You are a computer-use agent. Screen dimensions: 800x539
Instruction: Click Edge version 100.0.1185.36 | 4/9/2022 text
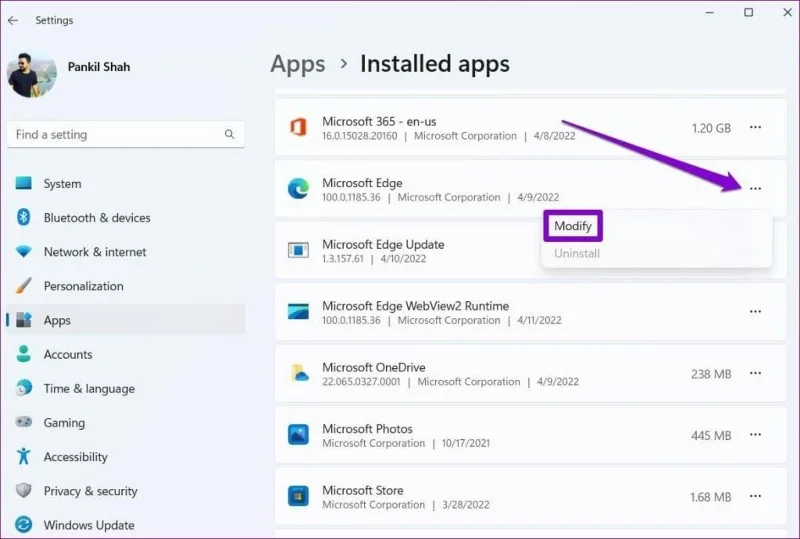pos(441,198)
